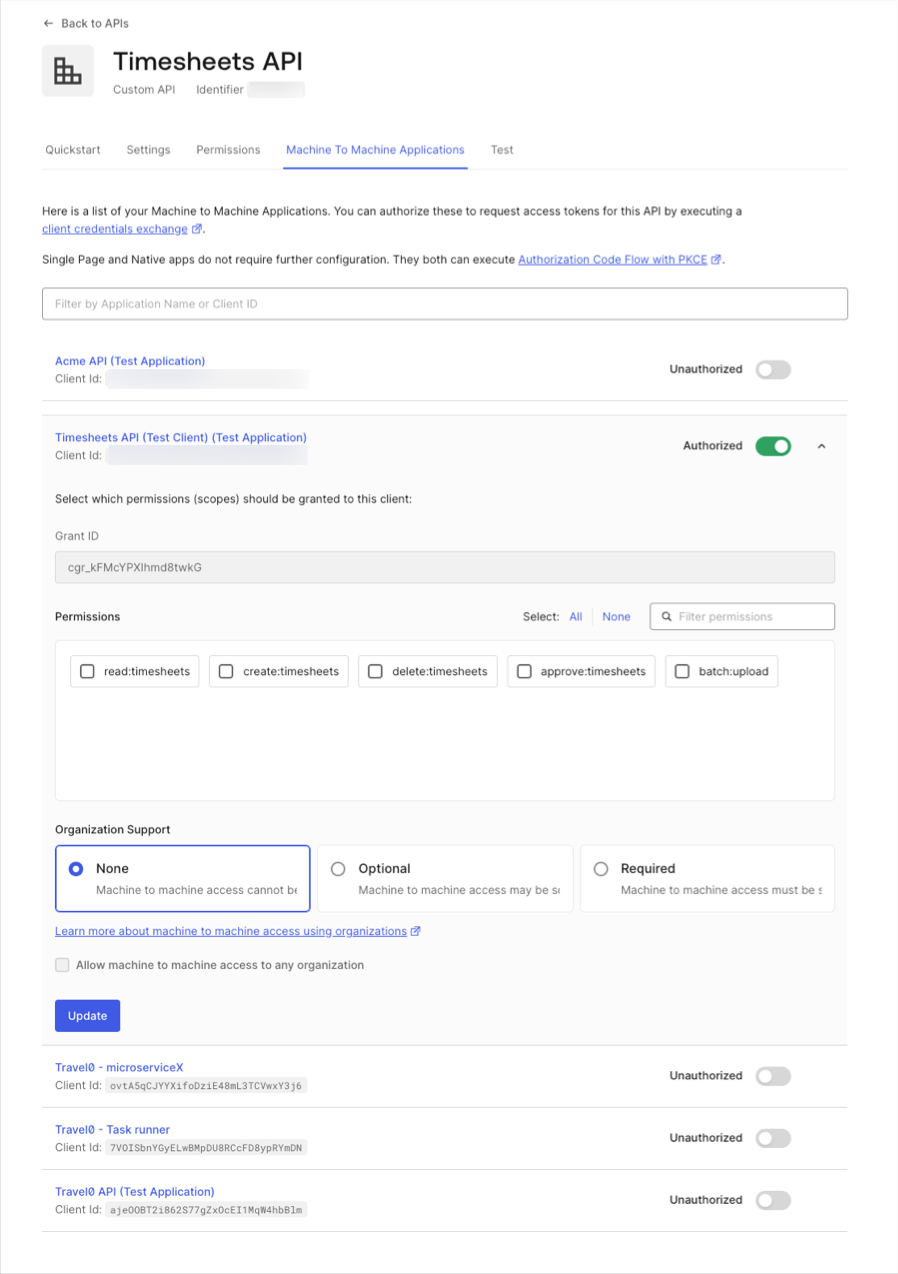This screenshot has height=1274, width=898.
Task: Open the Permissions tab
Action: (228, 149)
